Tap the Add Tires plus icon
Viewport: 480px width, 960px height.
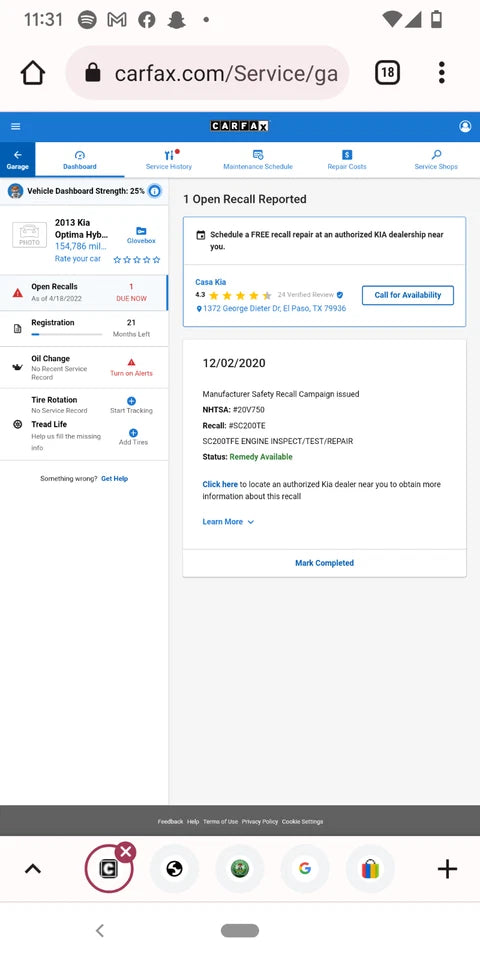(133, 433)
